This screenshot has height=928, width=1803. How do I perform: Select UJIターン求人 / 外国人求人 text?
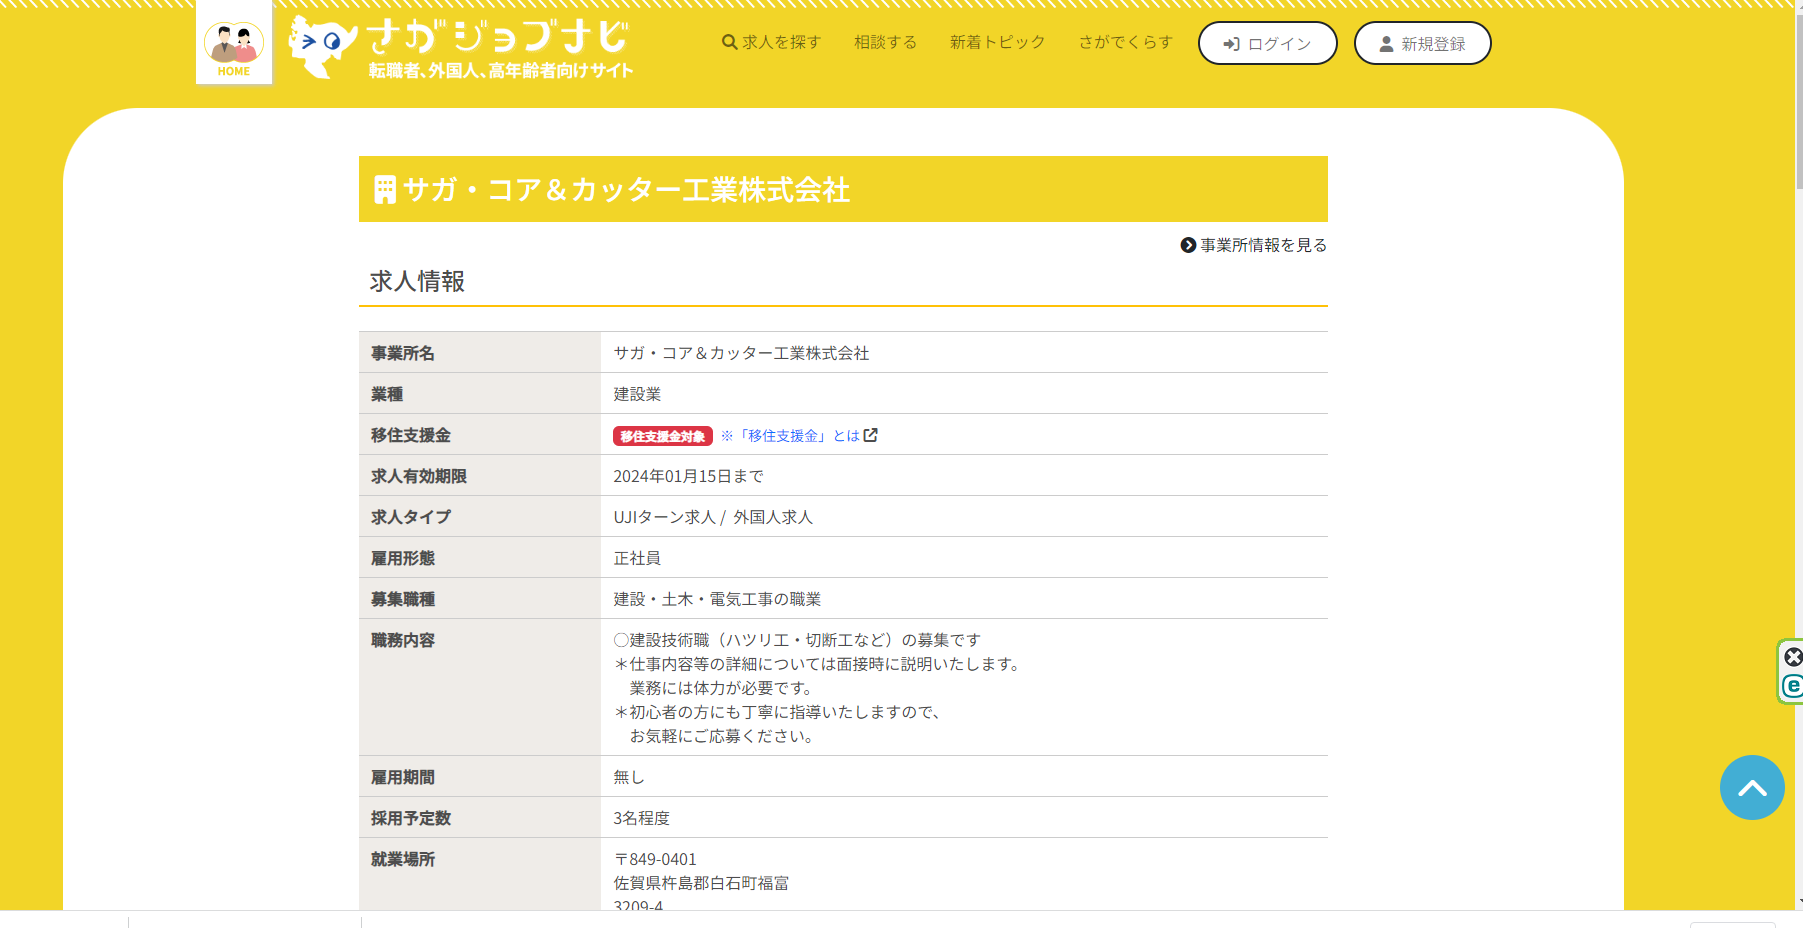pos(713,517)
